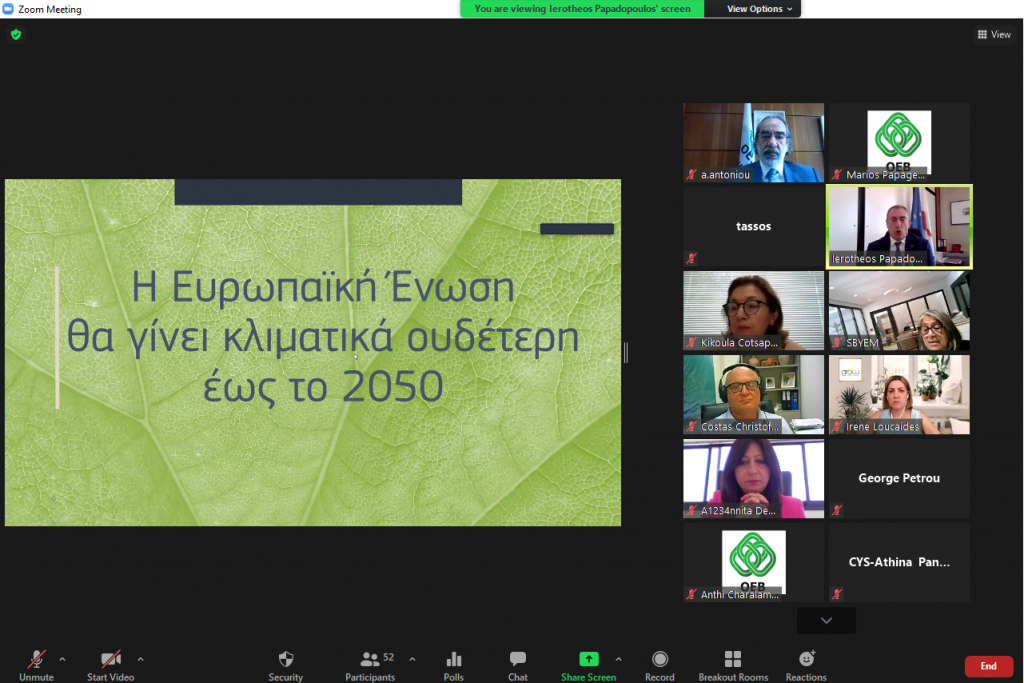The height and width of the screenshot is (683, 1024).
Task: Click the Unmute microphone icon
Action: point(37,659)
